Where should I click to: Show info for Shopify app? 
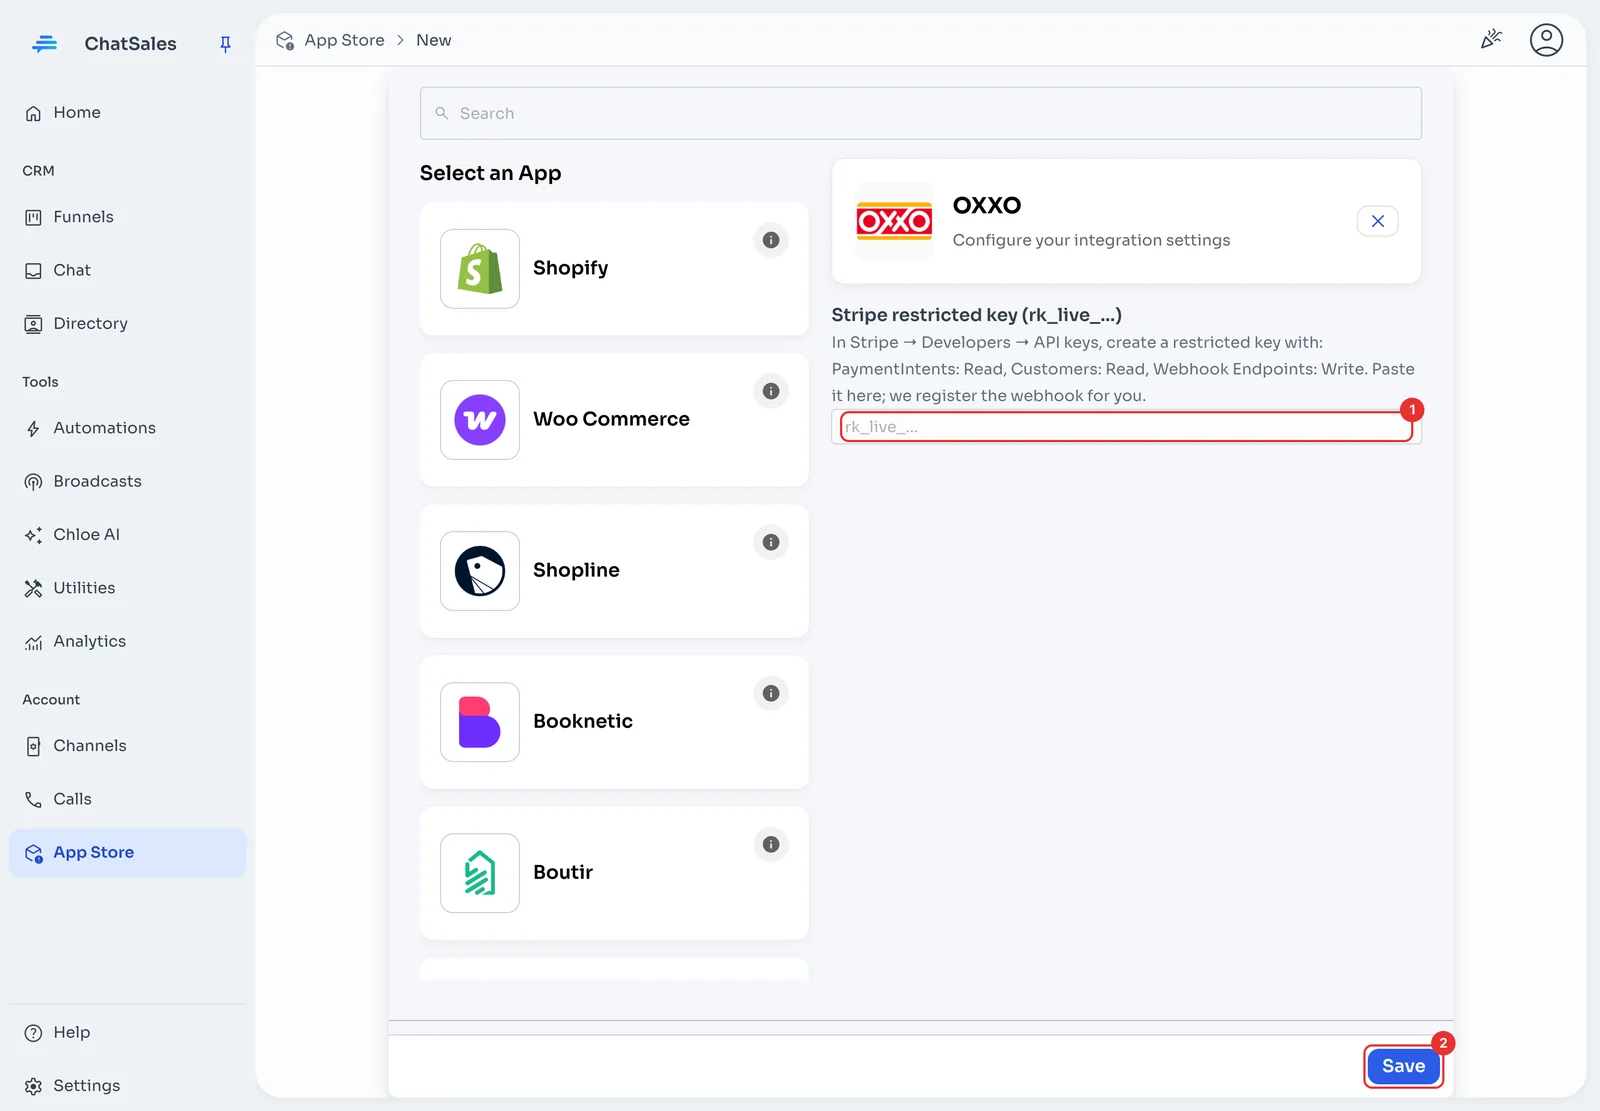pos(771,240)
